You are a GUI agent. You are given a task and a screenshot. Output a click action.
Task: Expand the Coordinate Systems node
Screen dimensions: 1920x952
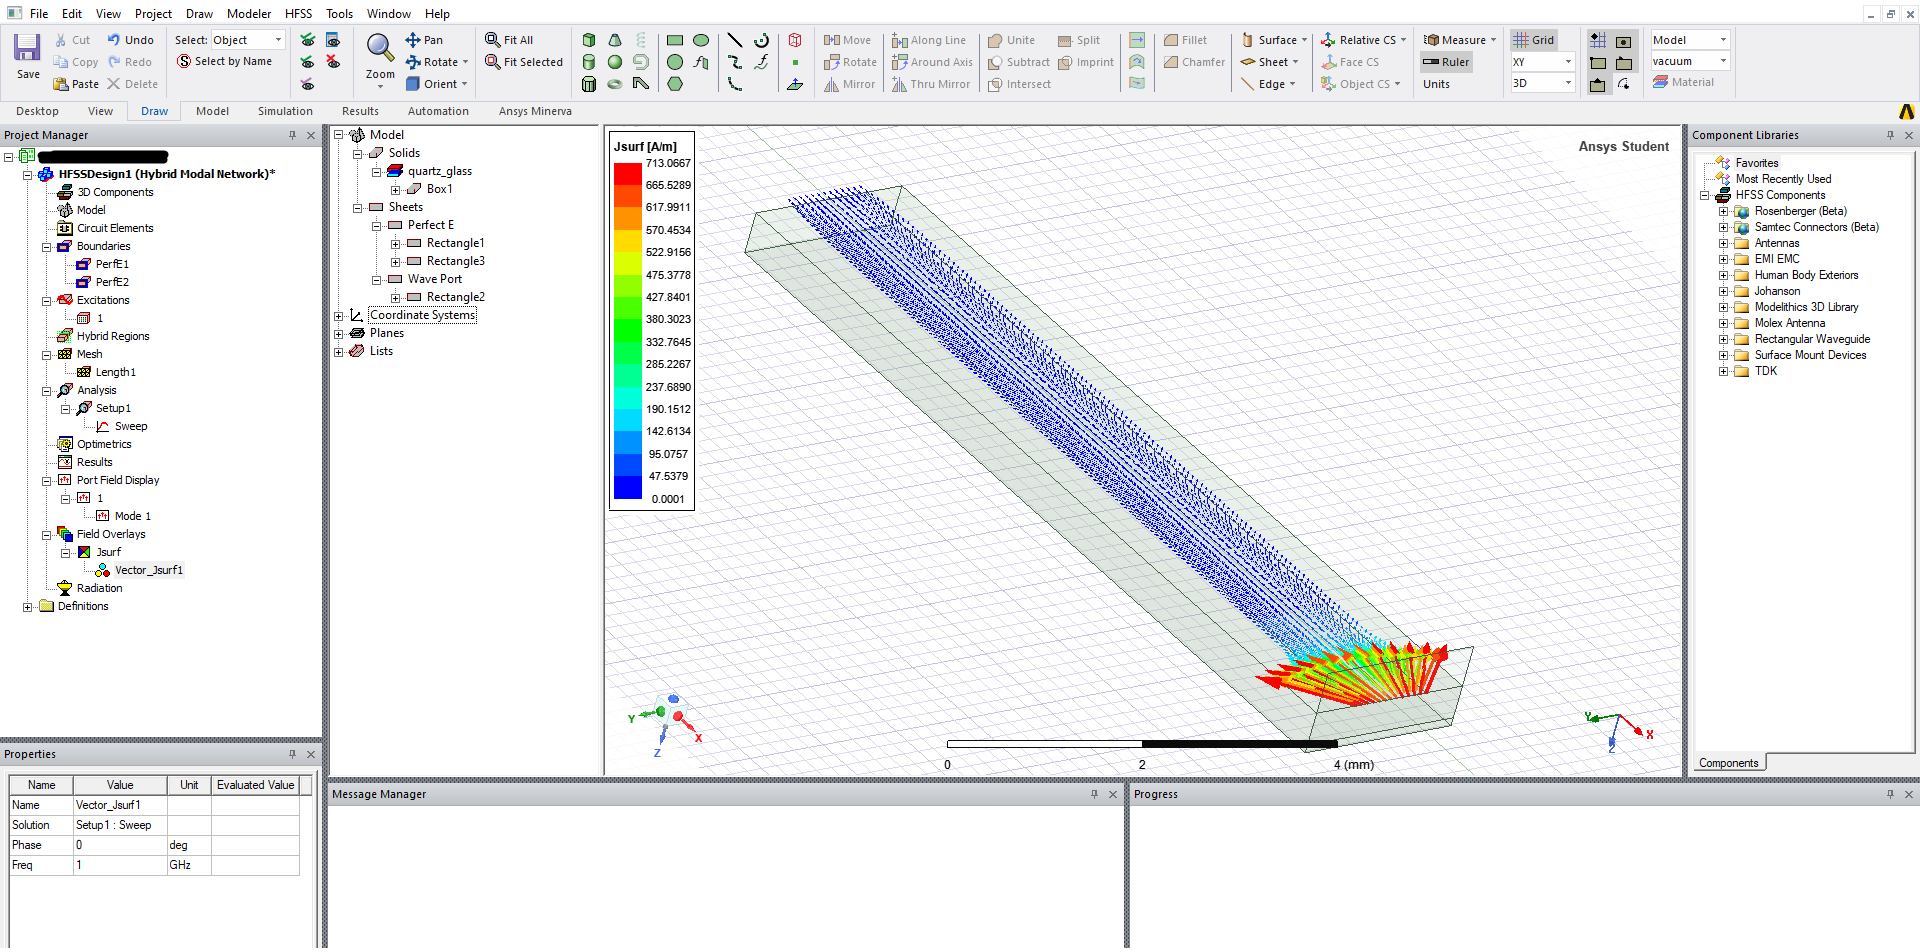tap(338, 315)
